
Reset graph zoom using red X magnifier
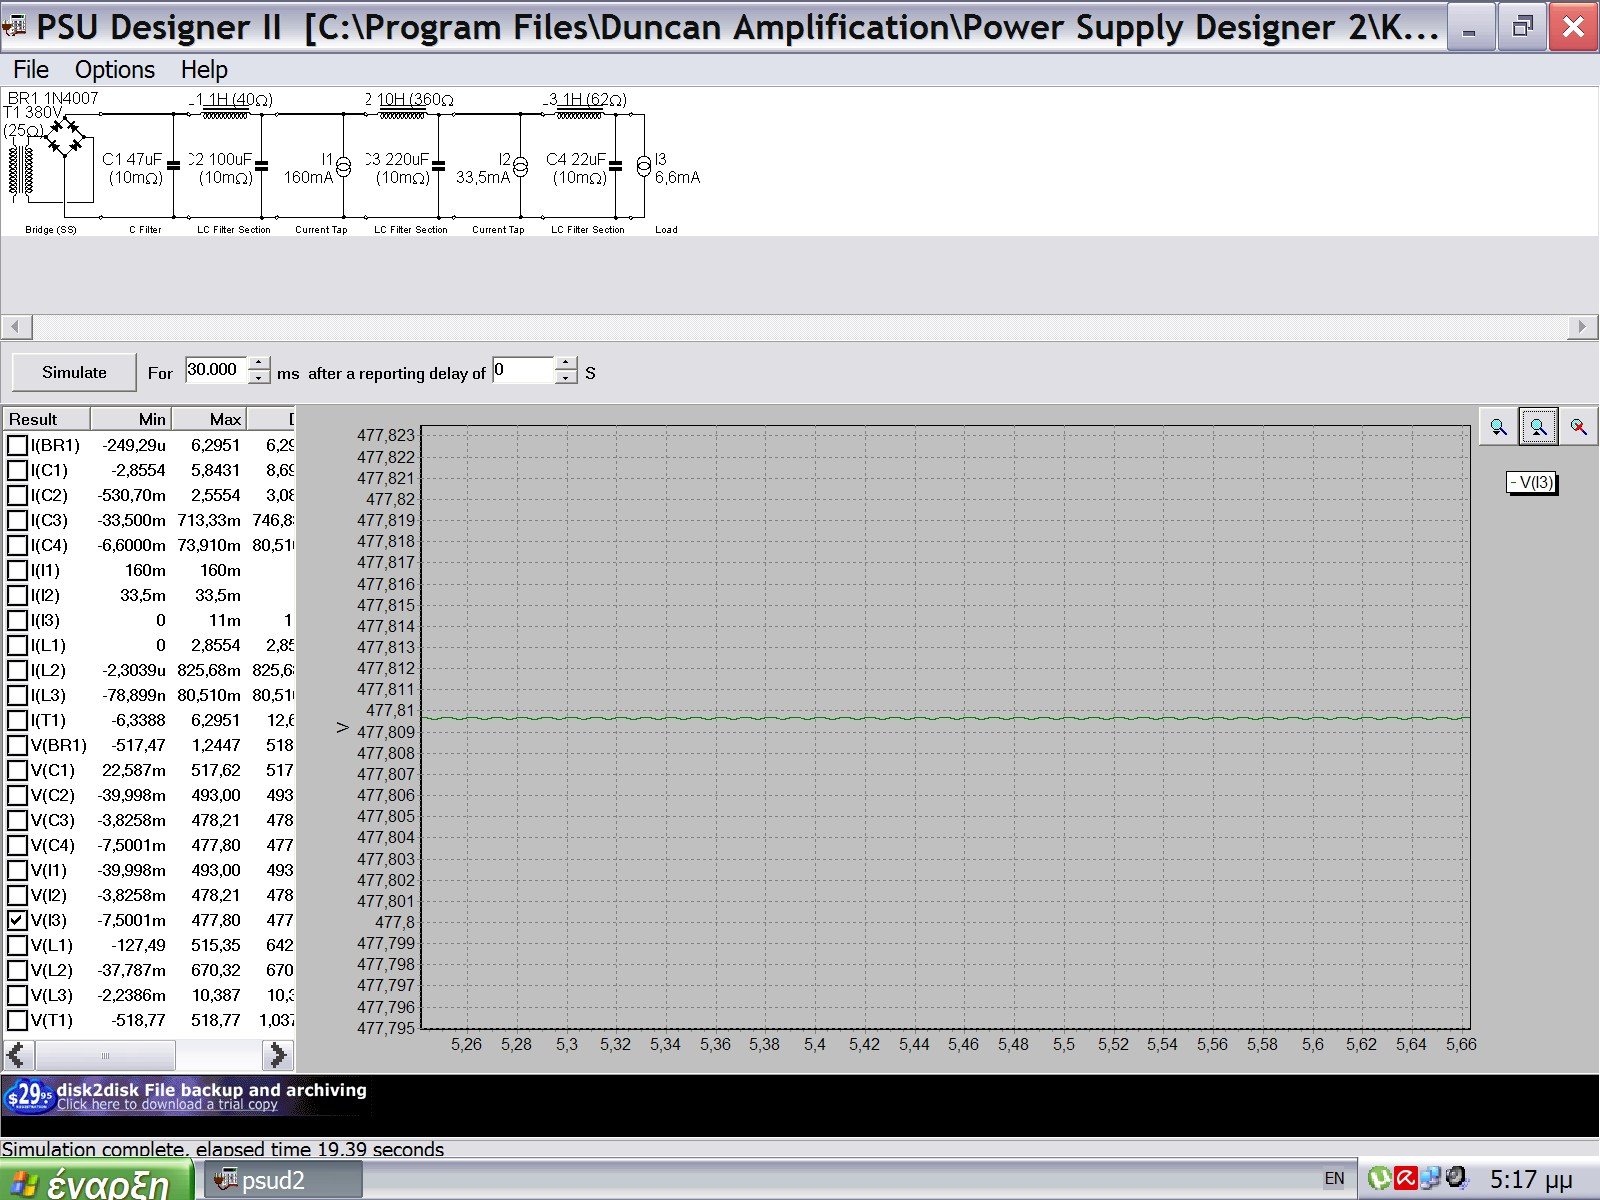1578,427
